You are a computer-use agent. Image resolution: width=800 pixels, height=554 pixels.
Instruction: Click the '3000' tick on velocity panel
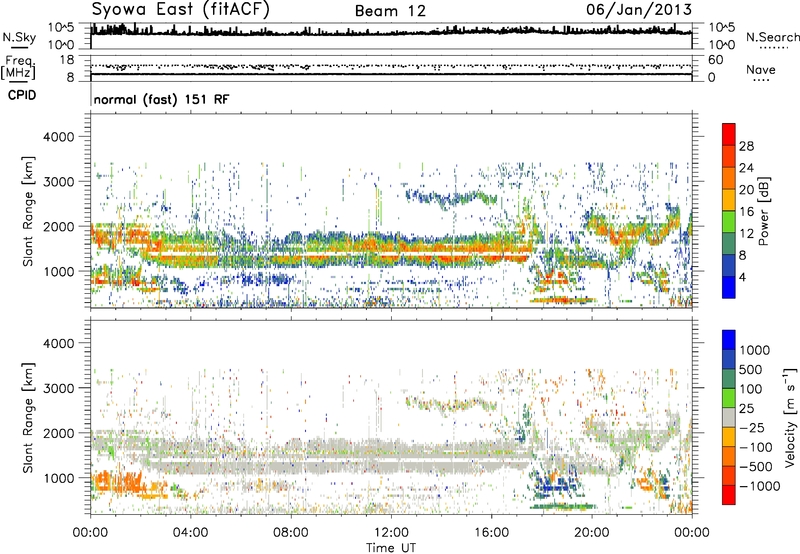58,388
